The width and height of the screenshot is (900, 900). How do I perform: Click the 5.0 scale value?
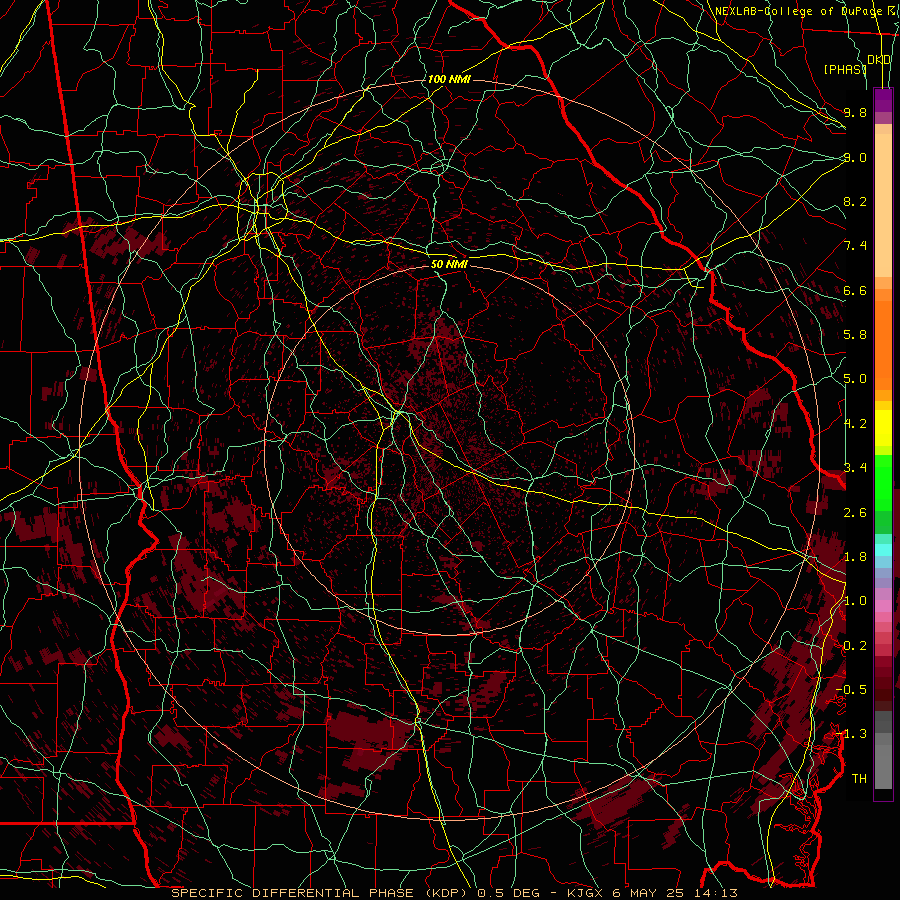click(855, 379)
